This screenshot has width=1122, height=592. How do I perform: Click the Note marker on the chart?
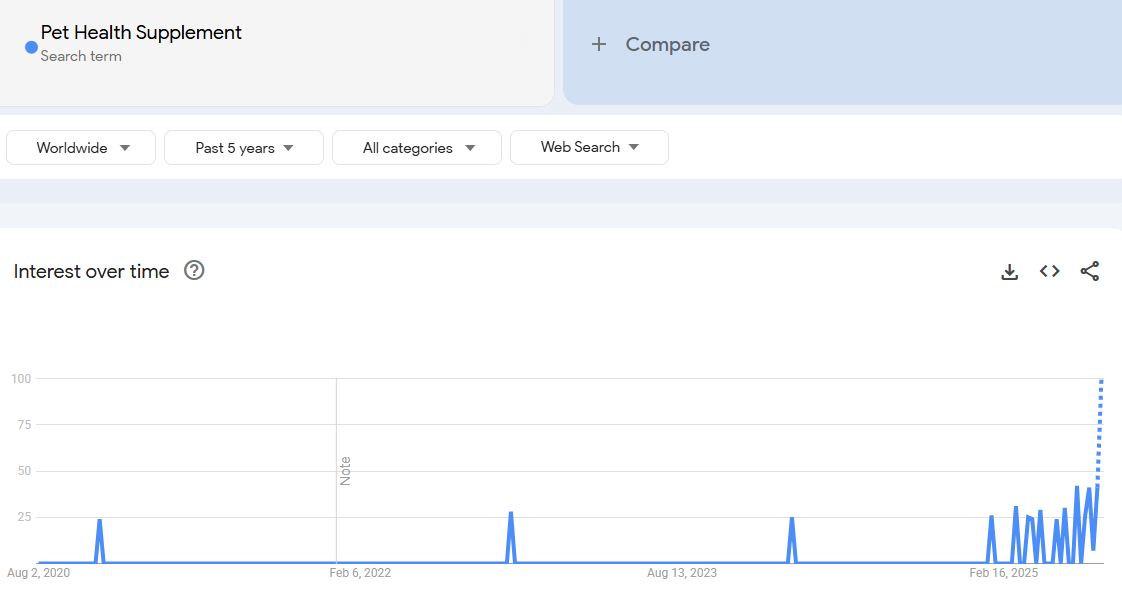click(345, 470)
